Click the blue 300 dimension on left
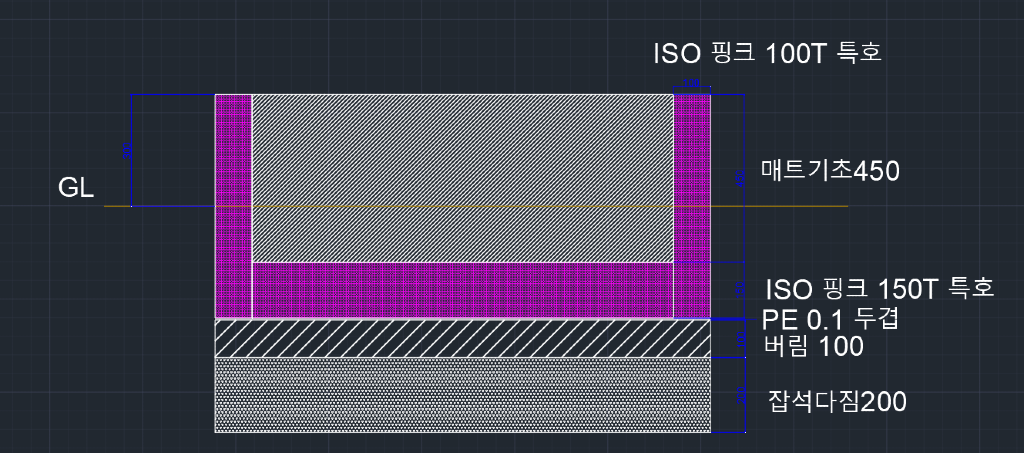 (128, 151)
